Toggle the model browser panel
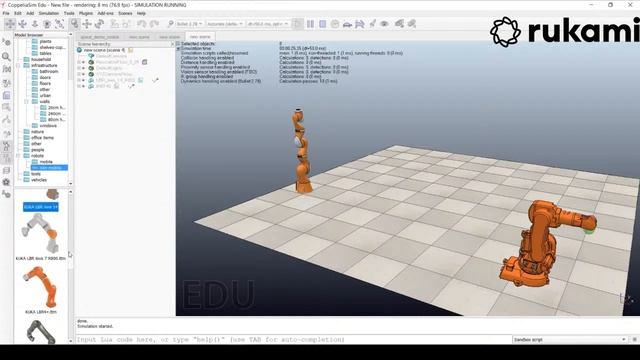Image resolution: width=640 pixels, height=360 pixels. click(x=7, y=146)
